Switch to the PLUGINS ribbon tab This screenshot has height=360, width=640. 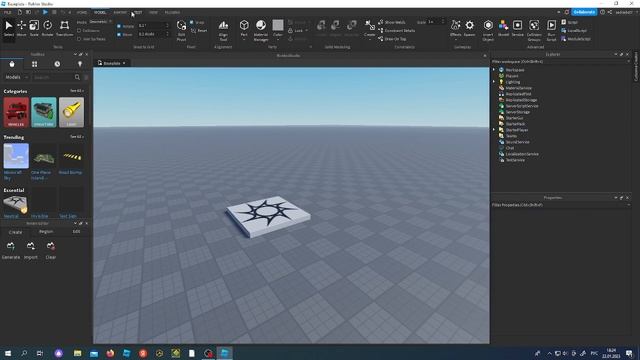(x=172, y=12)
